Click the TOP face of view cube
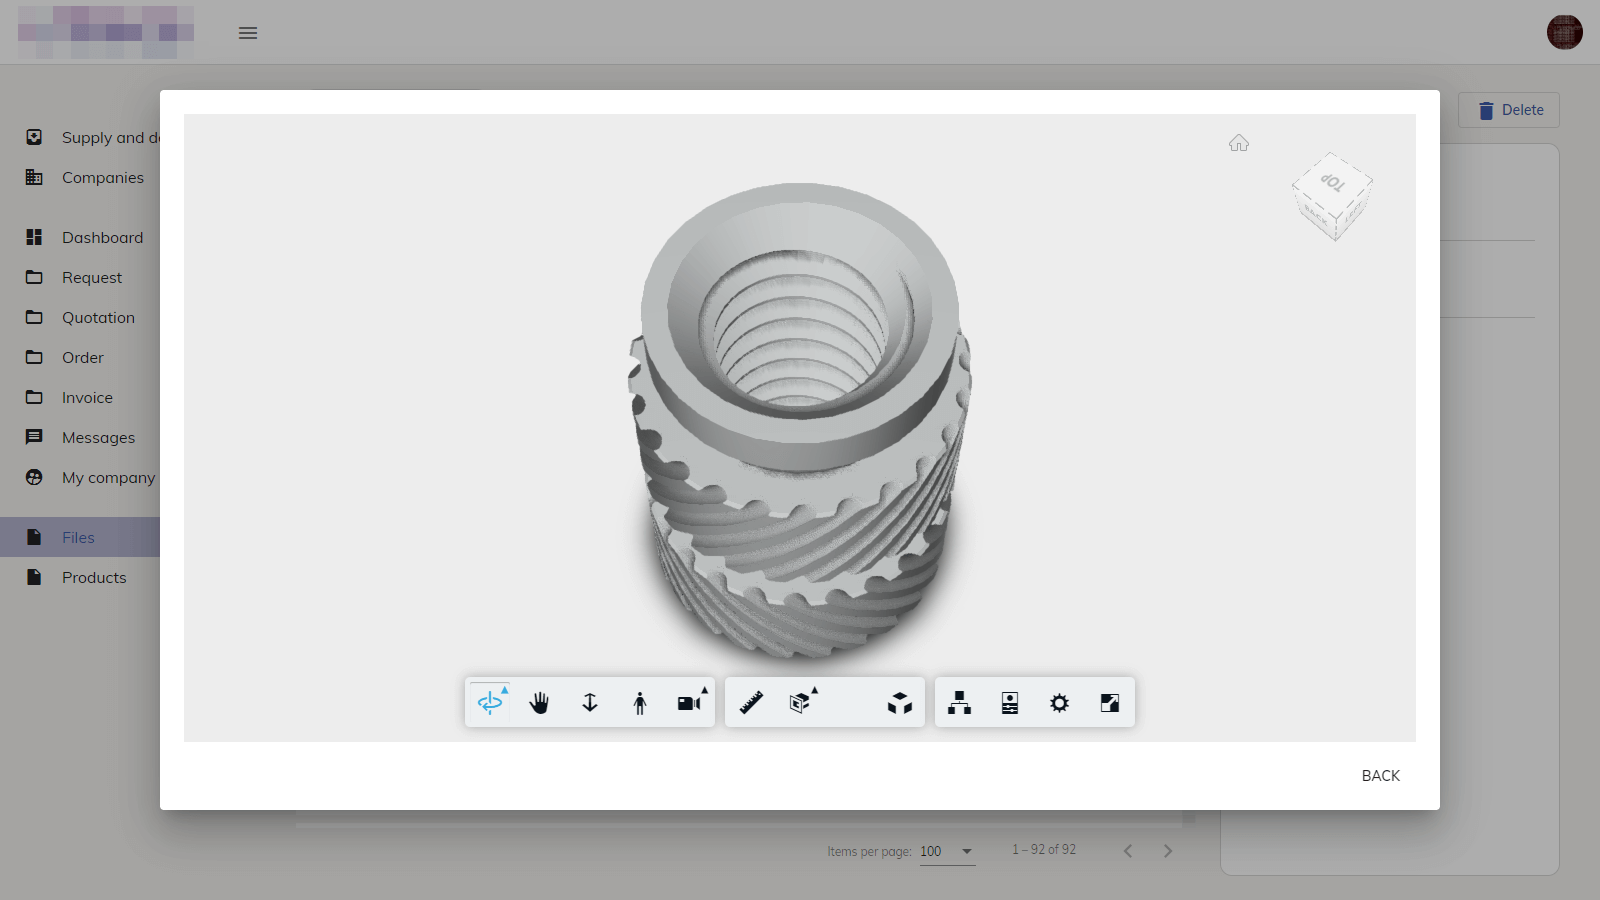The height and width of the screenshot is (900, 1600). tap(1333, 182)
